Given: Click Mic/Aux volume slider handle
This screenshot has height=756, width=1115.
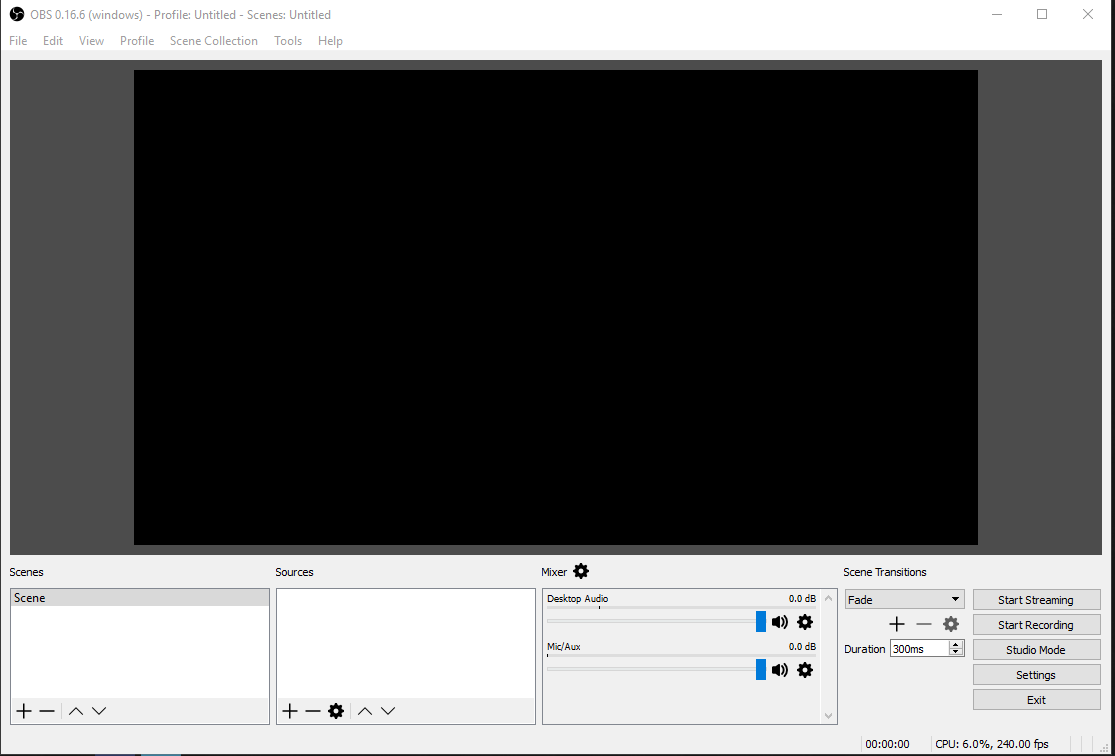Looking at the screenshot, I should pos(761,669).
